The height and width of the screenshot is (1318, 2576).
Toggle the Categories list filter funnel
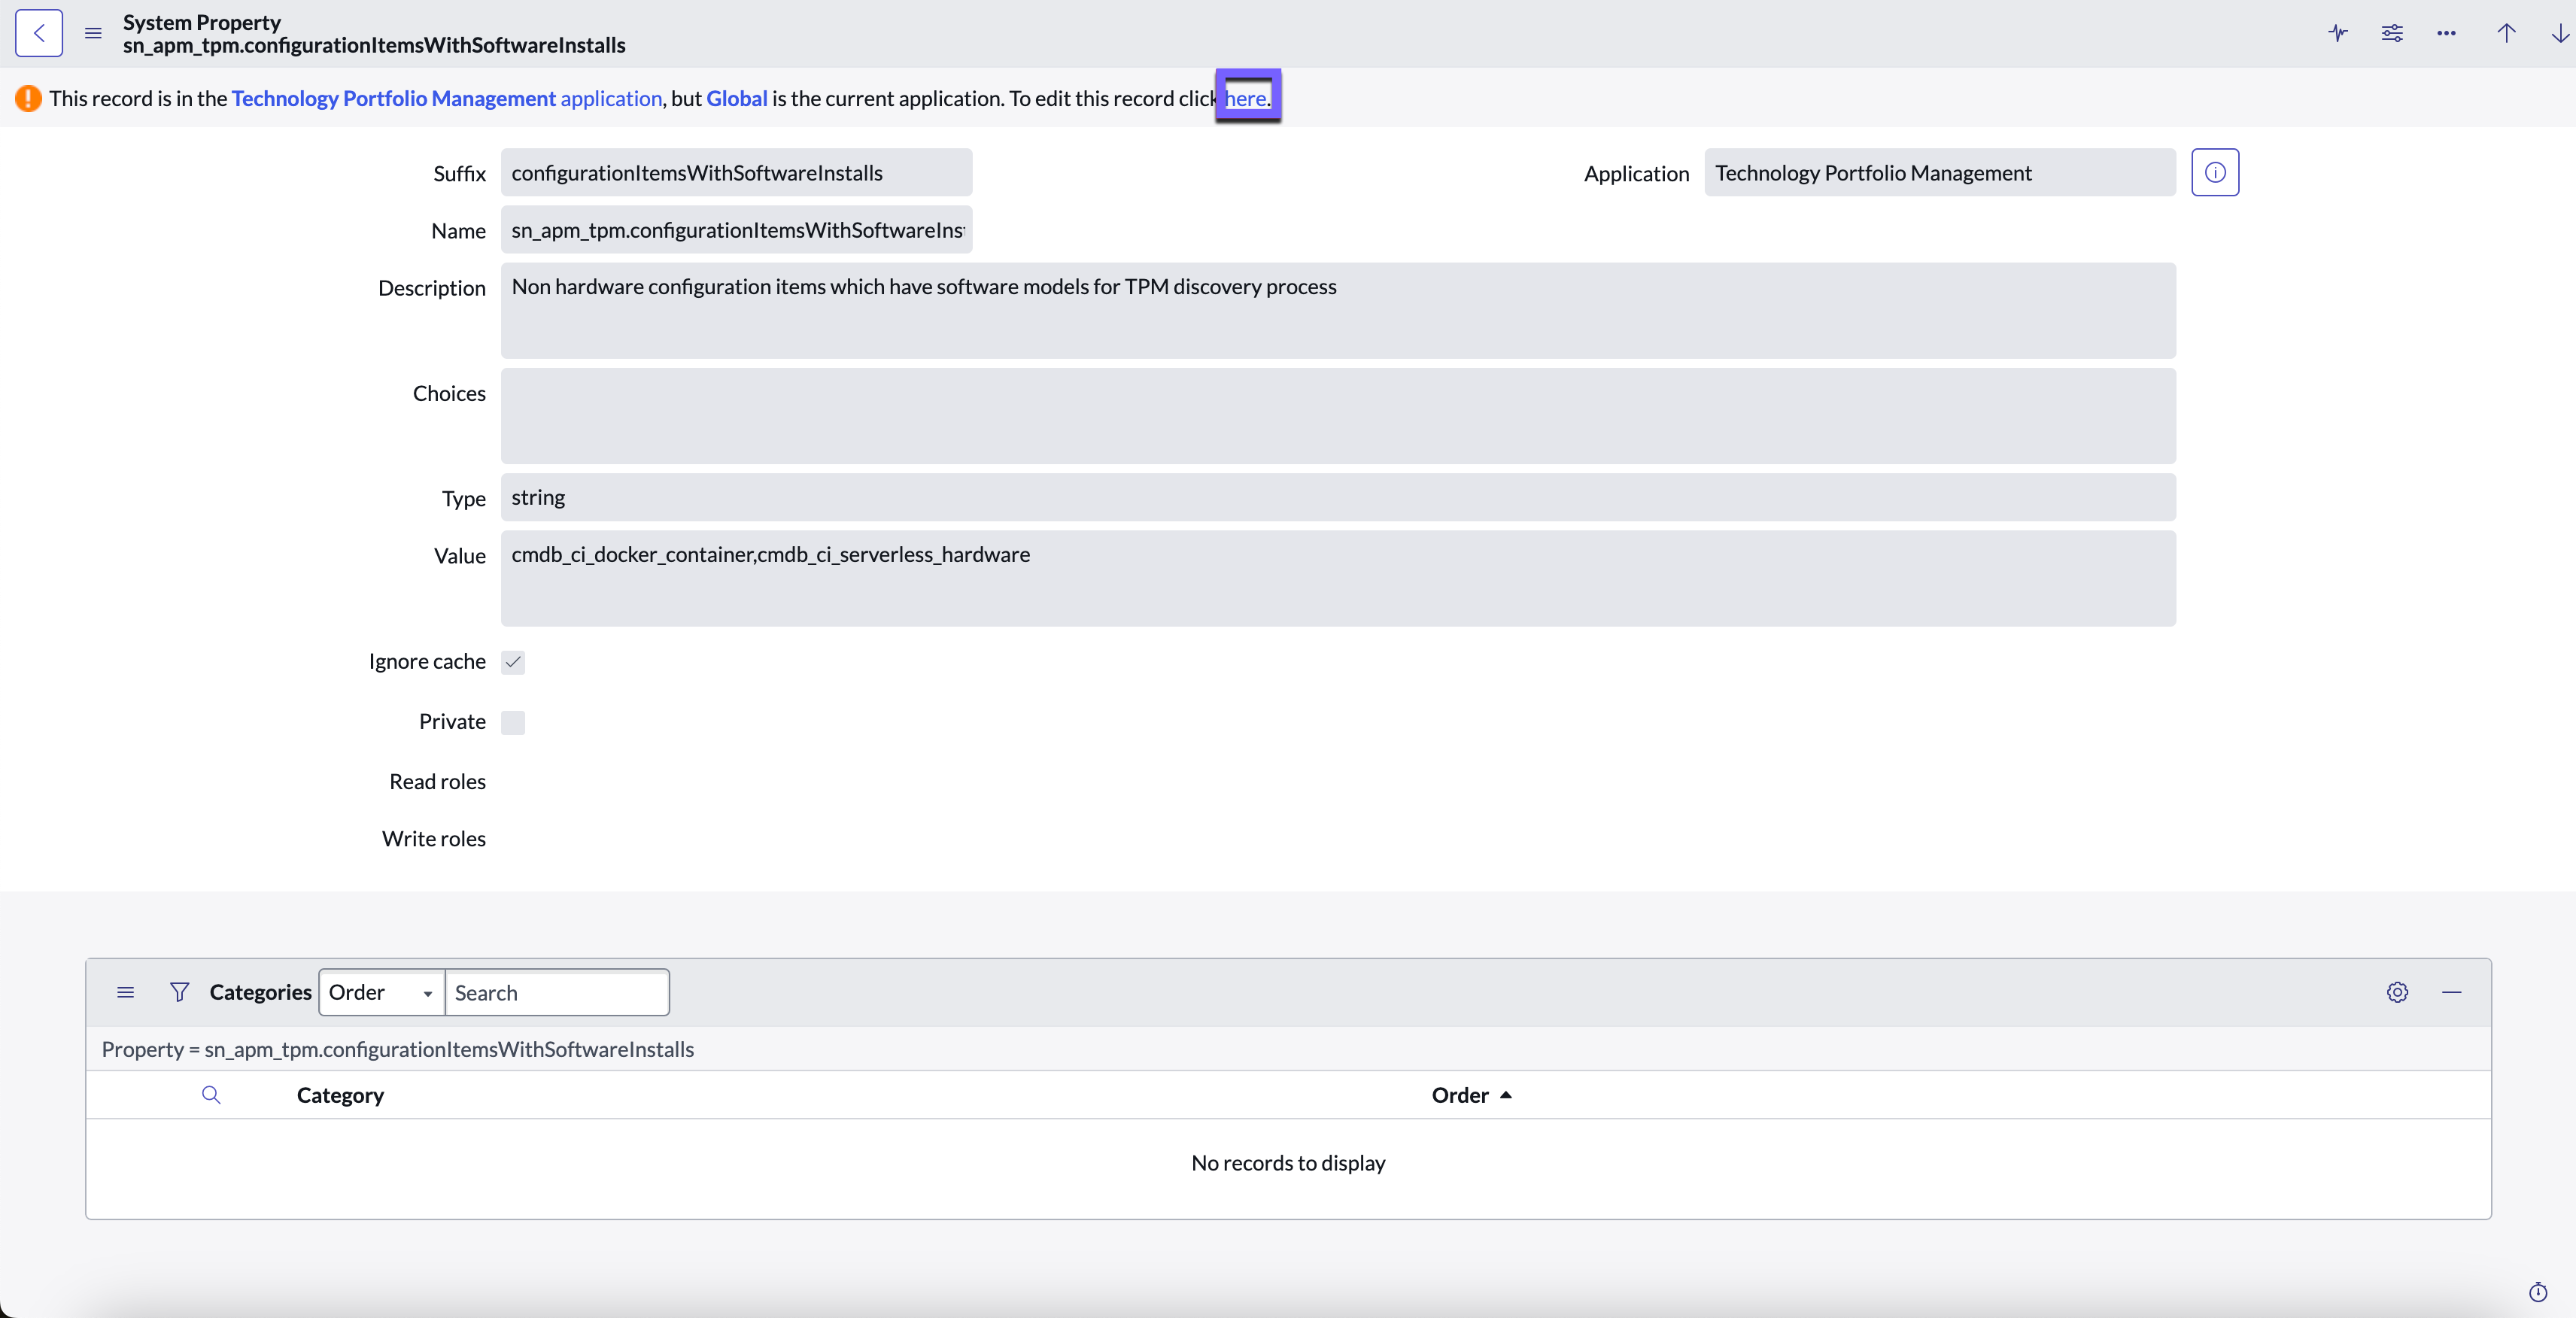tap(180, 992)
